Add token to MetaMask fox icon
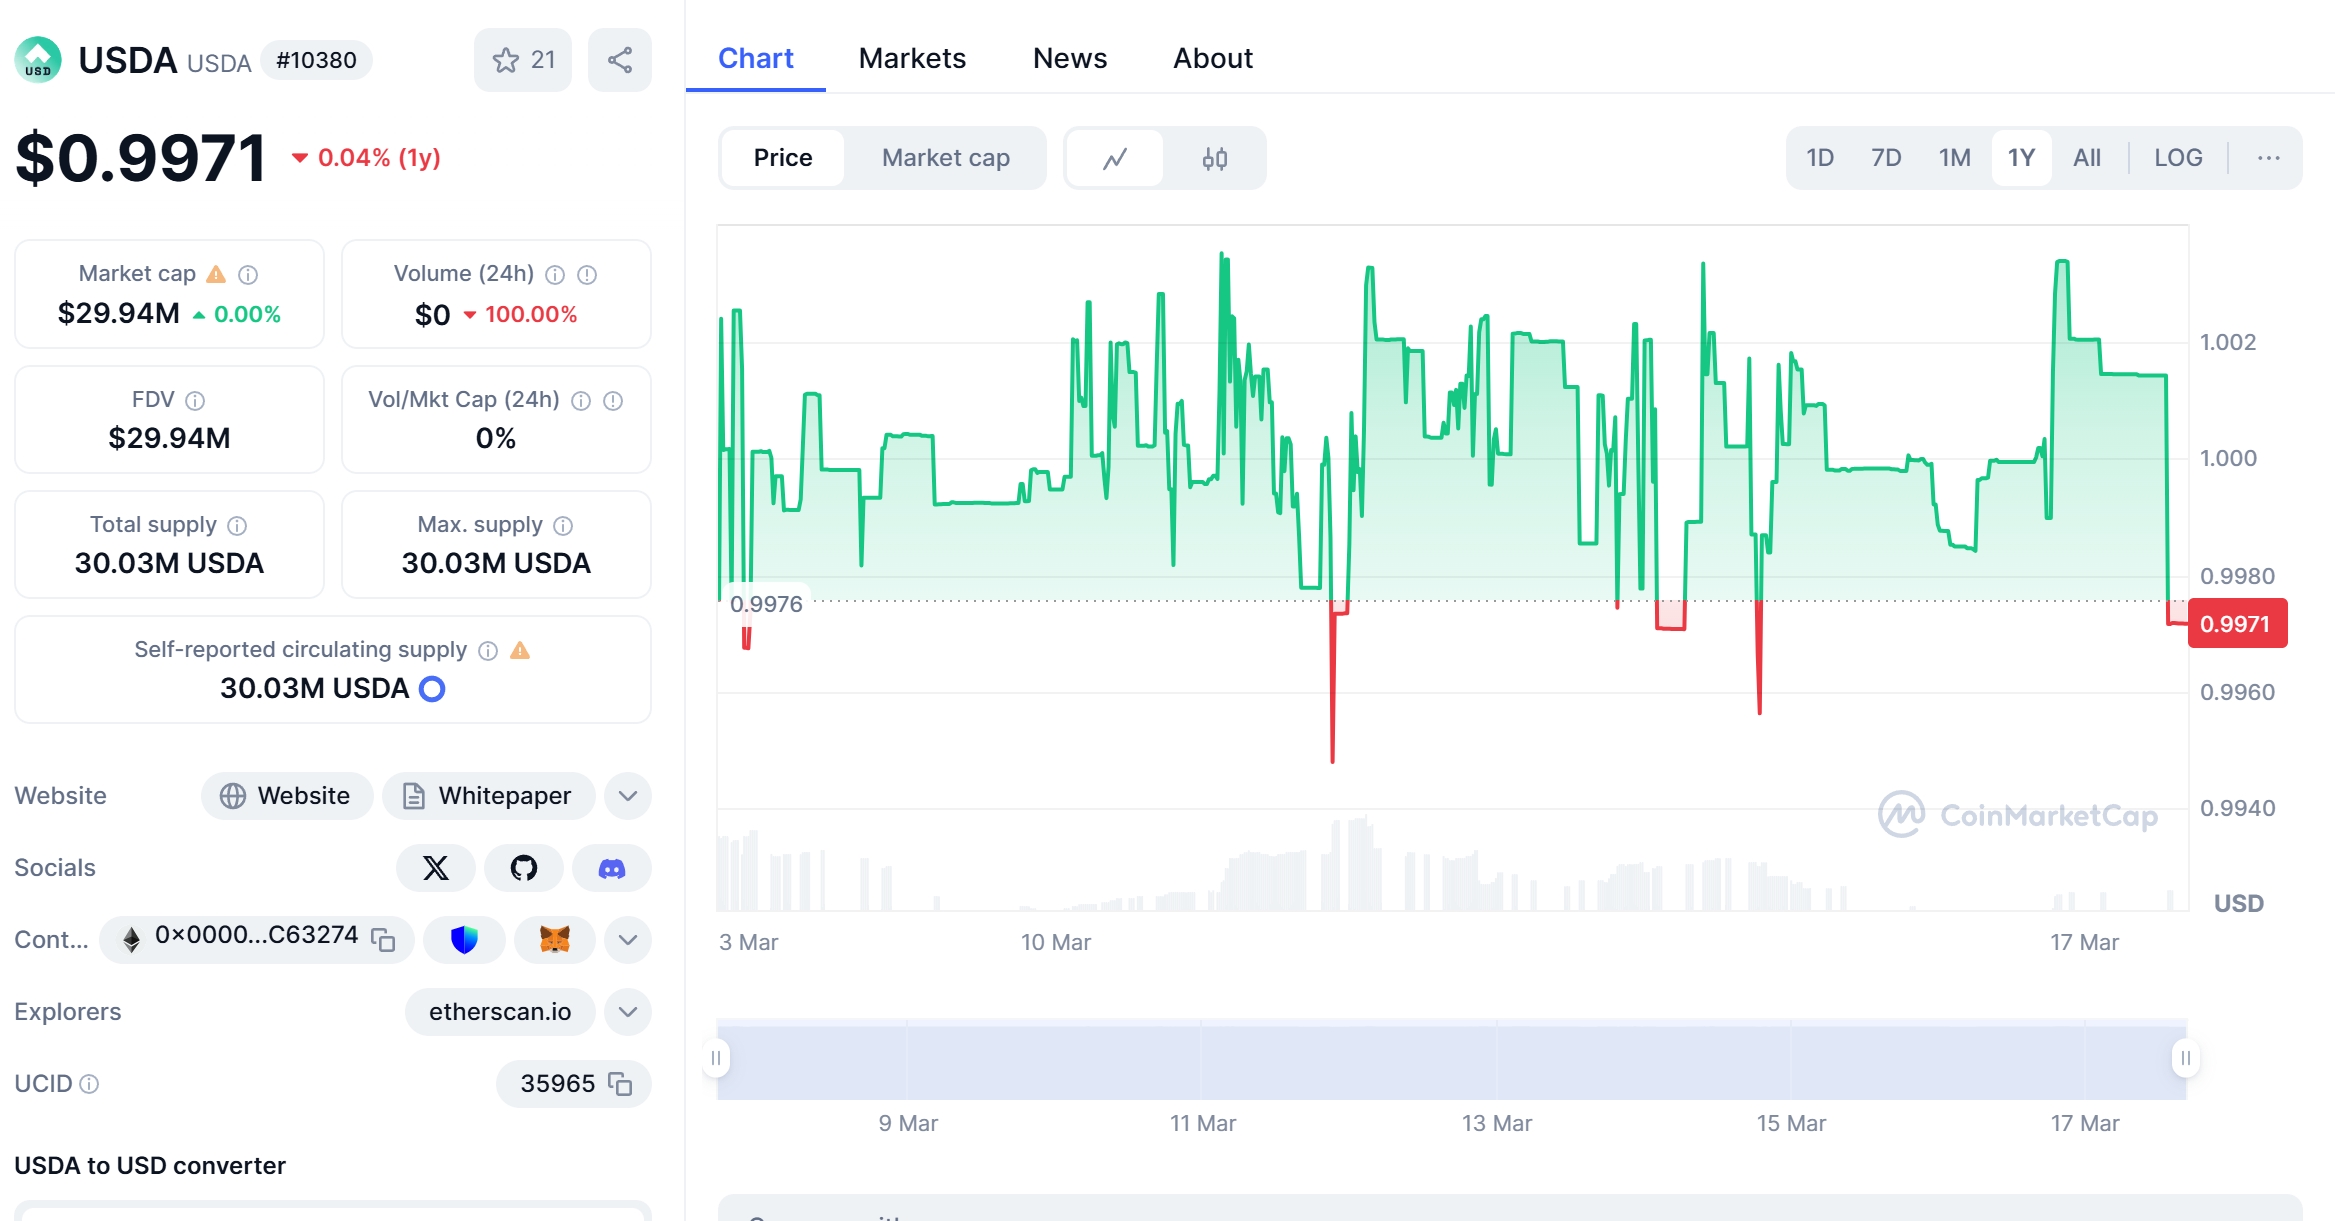Viewport: 2335px width, 1221px height. (555, 940)
